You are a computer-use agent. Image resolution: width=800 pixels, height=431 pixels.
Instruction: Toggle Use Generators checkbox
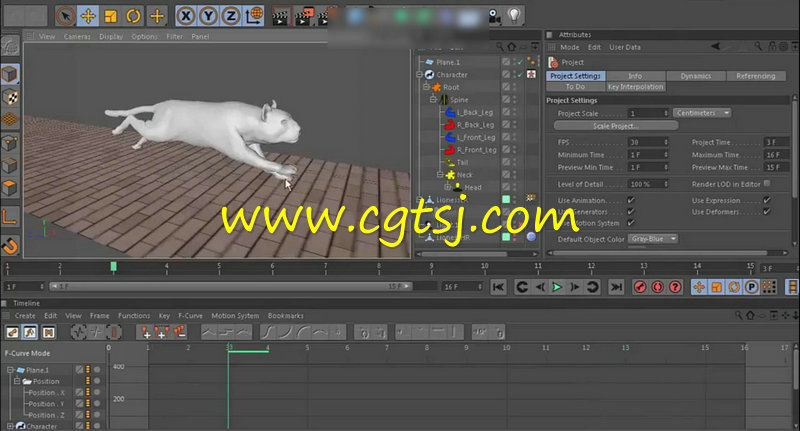631,211
